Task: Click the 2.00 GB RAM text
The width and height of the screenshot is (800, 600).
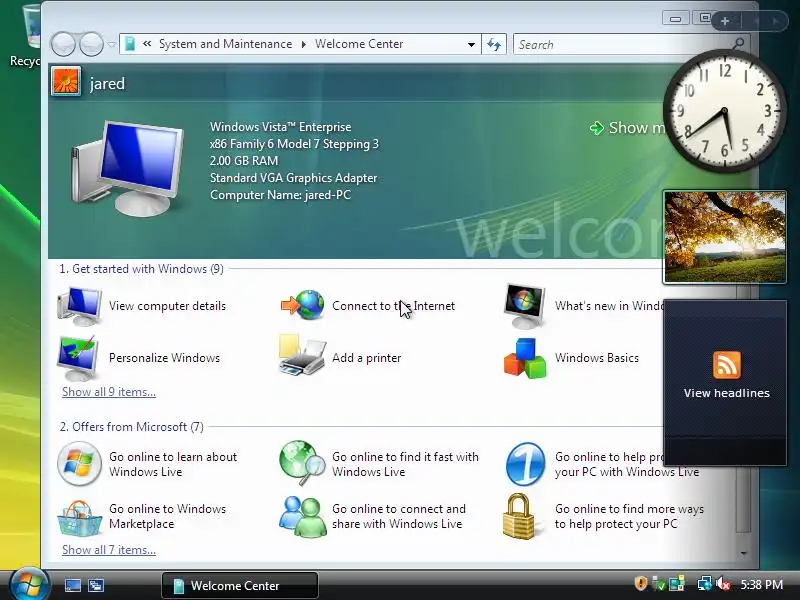Action: coord(244,161)
